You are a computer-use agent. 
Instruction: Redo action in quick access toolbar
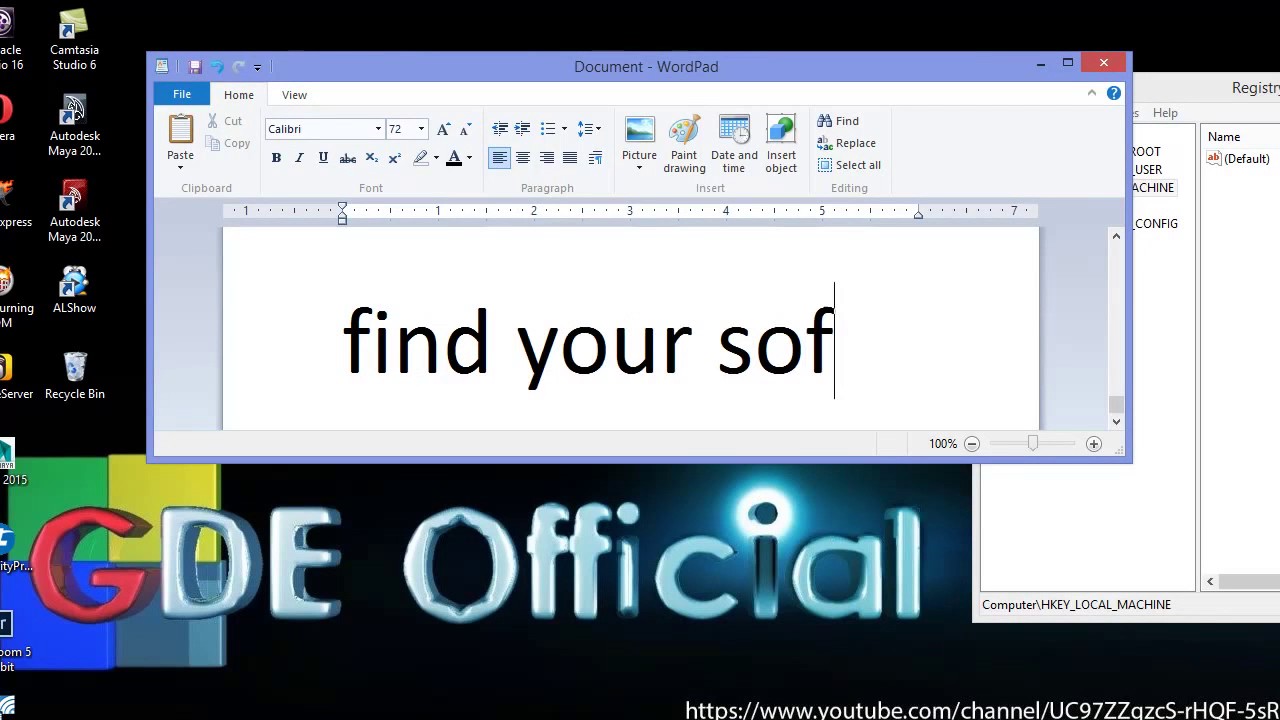(x=238, y=66)
